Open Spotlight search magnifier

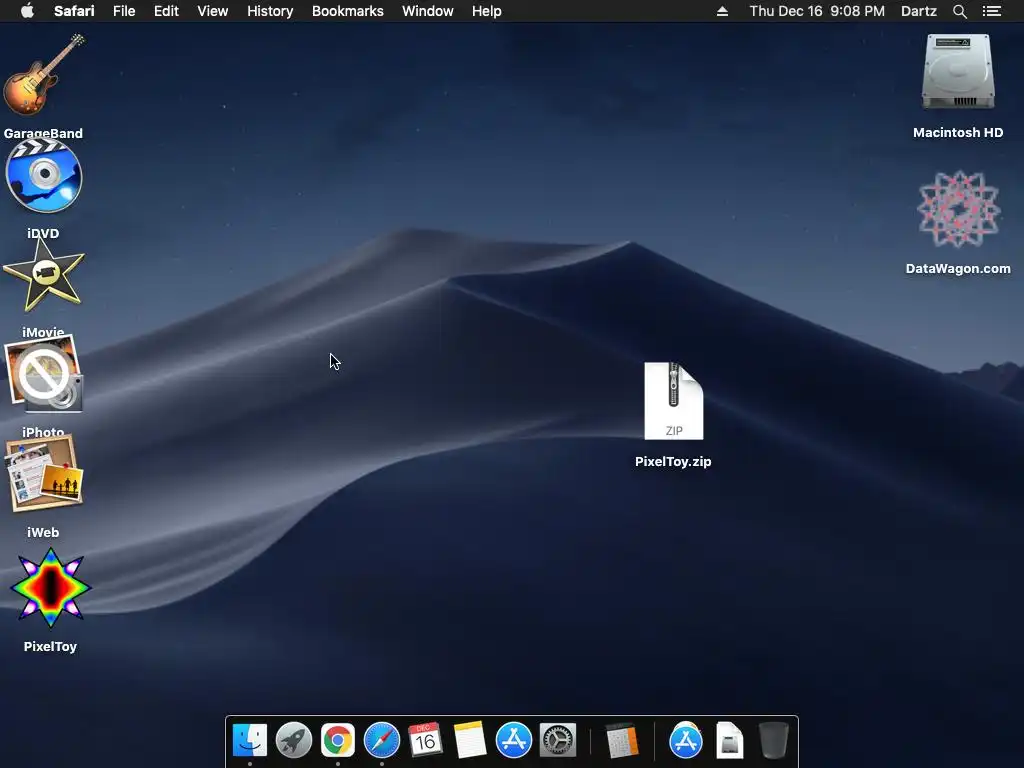(x=959, y=11)
